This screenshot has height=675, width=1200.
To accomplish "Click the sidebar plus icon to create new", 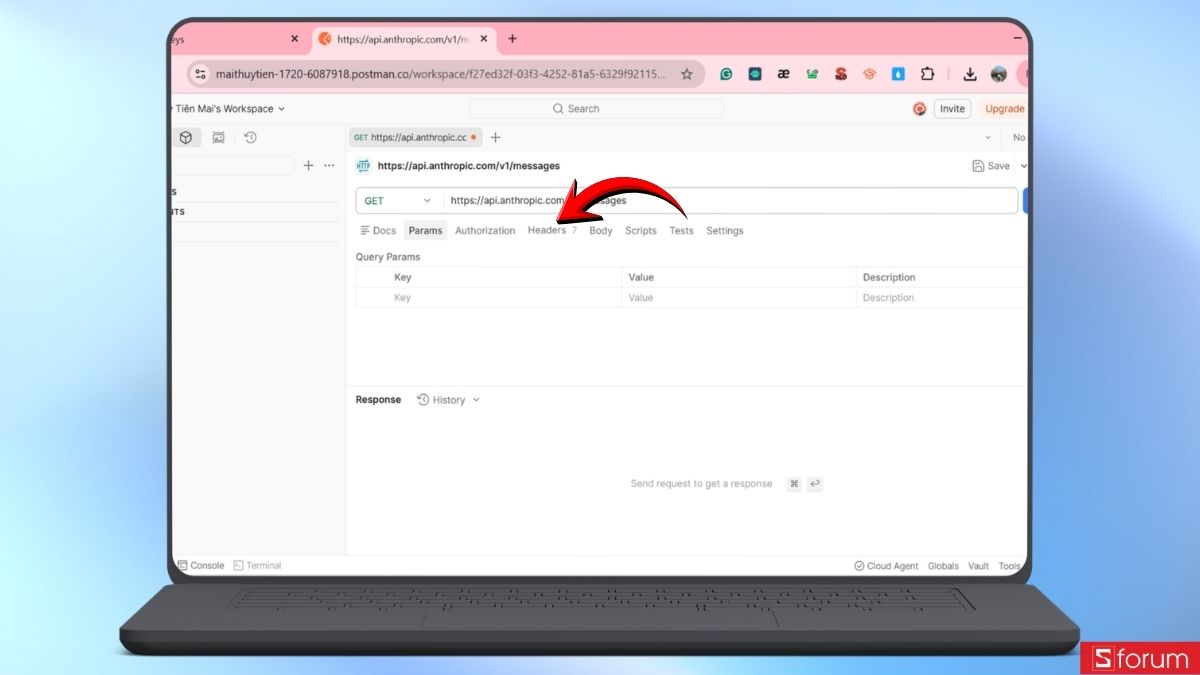I will (308, 165).
